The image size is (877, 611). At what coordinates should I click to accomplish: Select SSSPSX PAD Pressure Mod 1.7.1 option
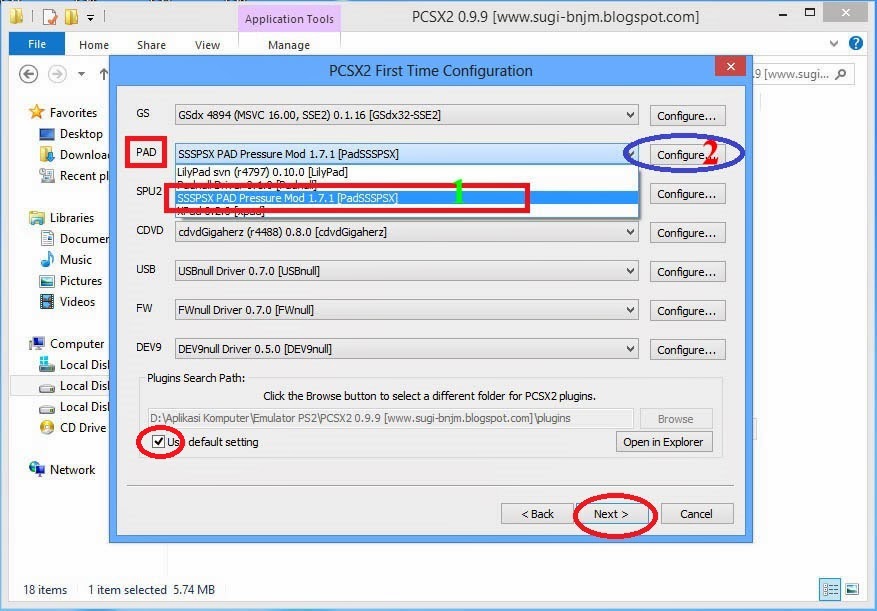pyautogui.click(x=407, y=198)
